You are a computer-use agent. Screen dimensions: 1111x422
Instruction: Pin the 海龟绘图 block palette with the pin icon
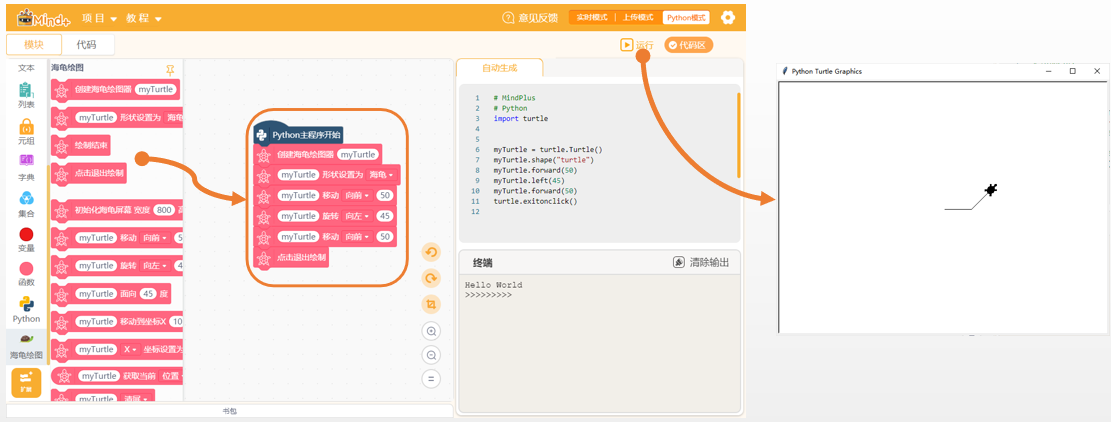170,69
